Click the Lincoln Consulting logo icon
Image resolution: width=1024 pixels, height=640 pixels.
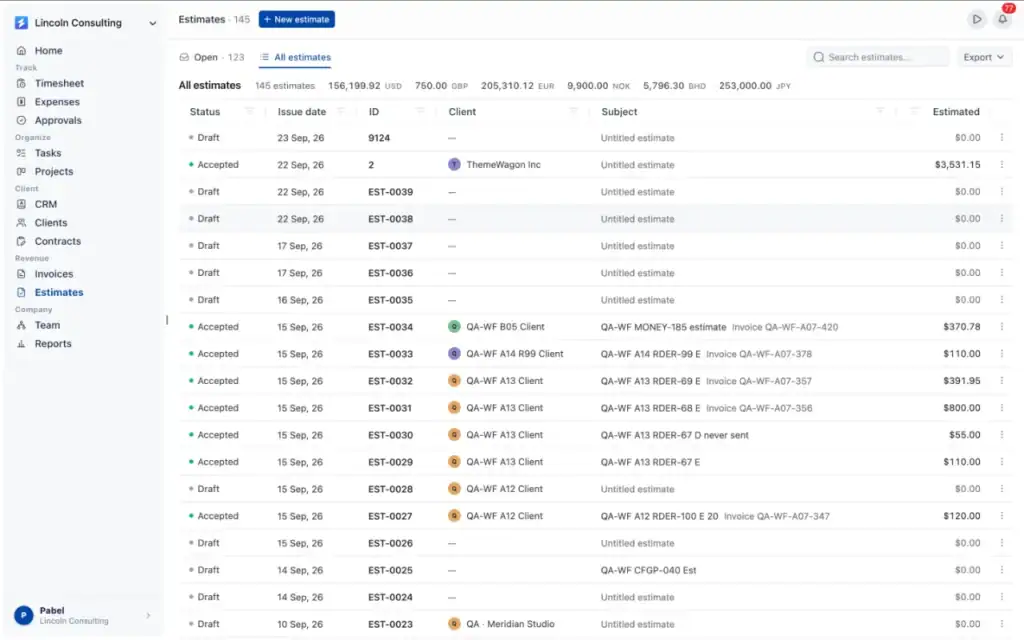click(x=22, y=23)
